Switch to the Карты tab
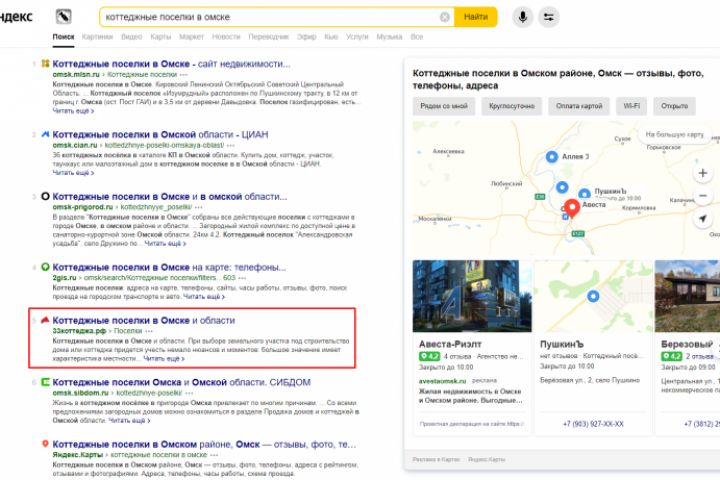 (161, 37)
